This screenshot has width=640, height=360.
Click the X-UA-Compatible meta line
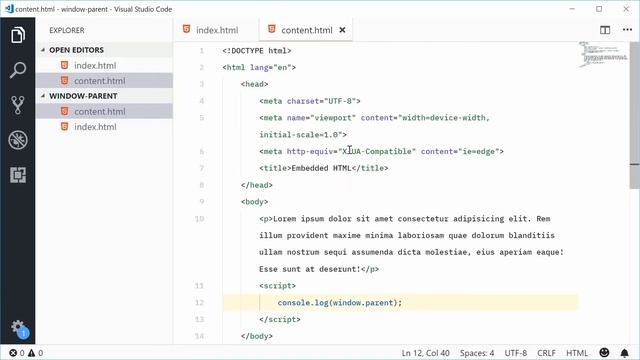click(382, 151)
